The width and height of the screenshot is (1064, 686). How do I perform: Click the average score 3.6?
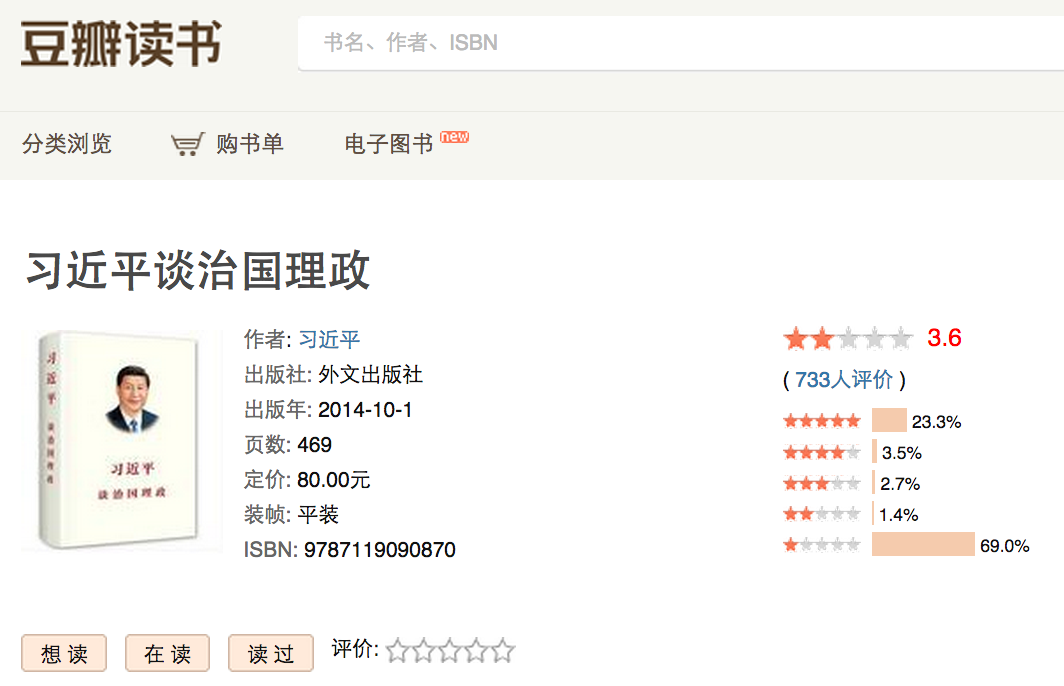click(945, 338)
